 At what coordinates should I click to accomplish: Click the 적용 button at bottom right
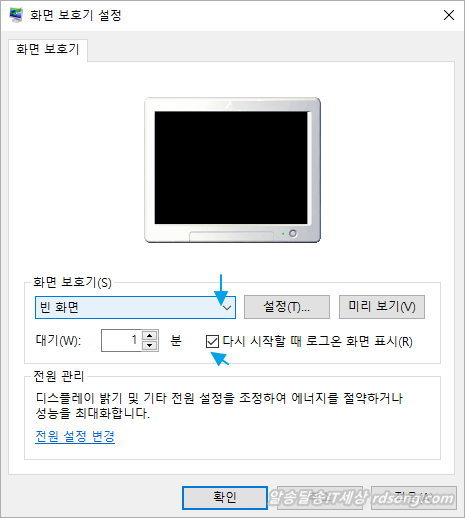click(x=414, y=498)
